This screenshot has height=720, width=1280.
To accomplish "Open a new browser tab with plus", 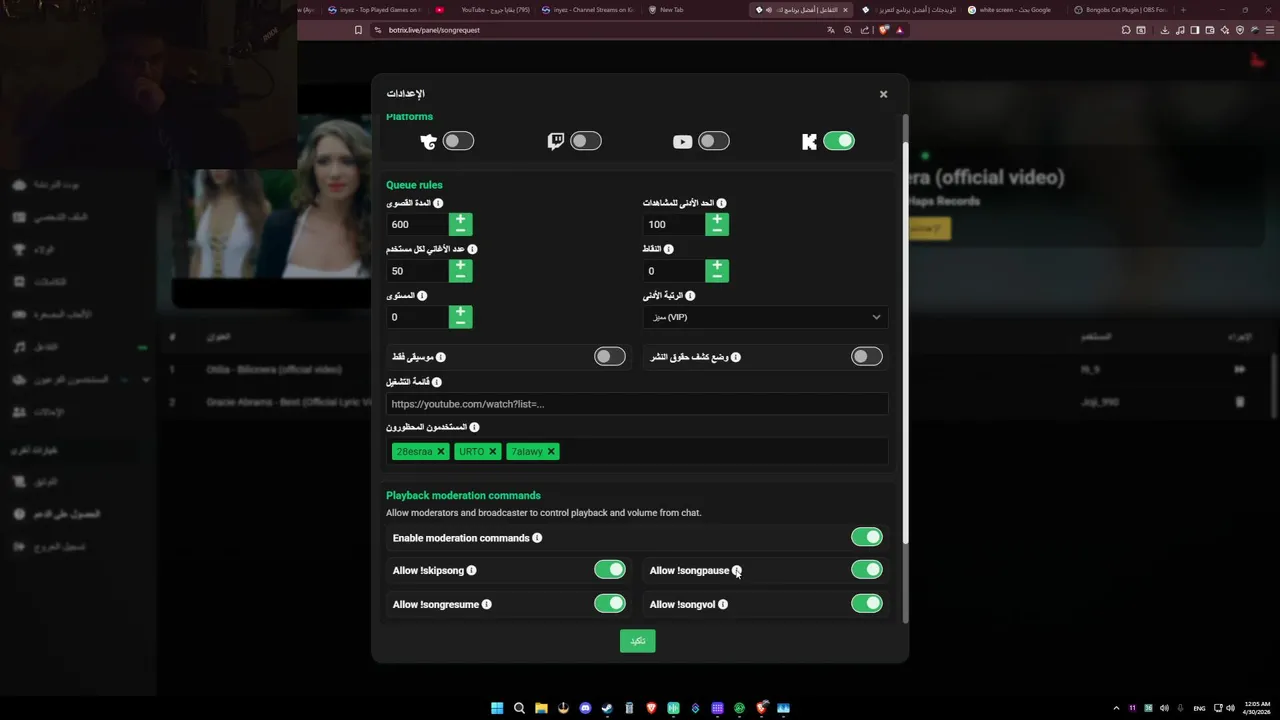I will pos(1183,10).
